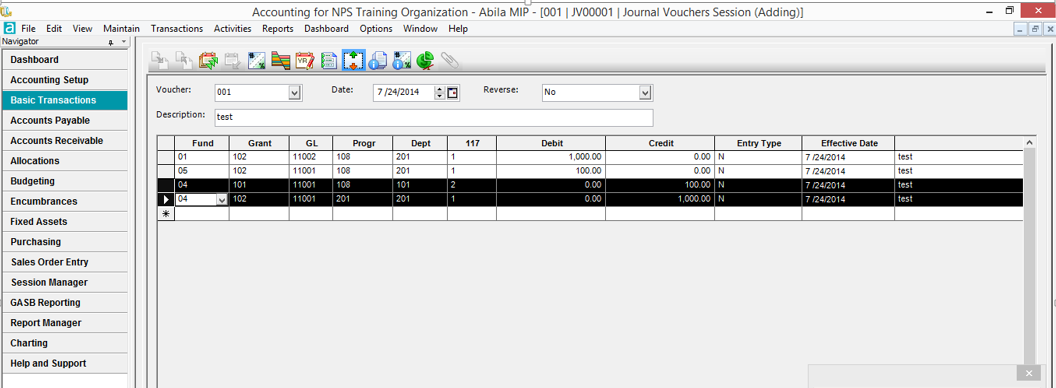Click the calendar with green arrows icon
Screen dimensions: 1056x388
208,61
